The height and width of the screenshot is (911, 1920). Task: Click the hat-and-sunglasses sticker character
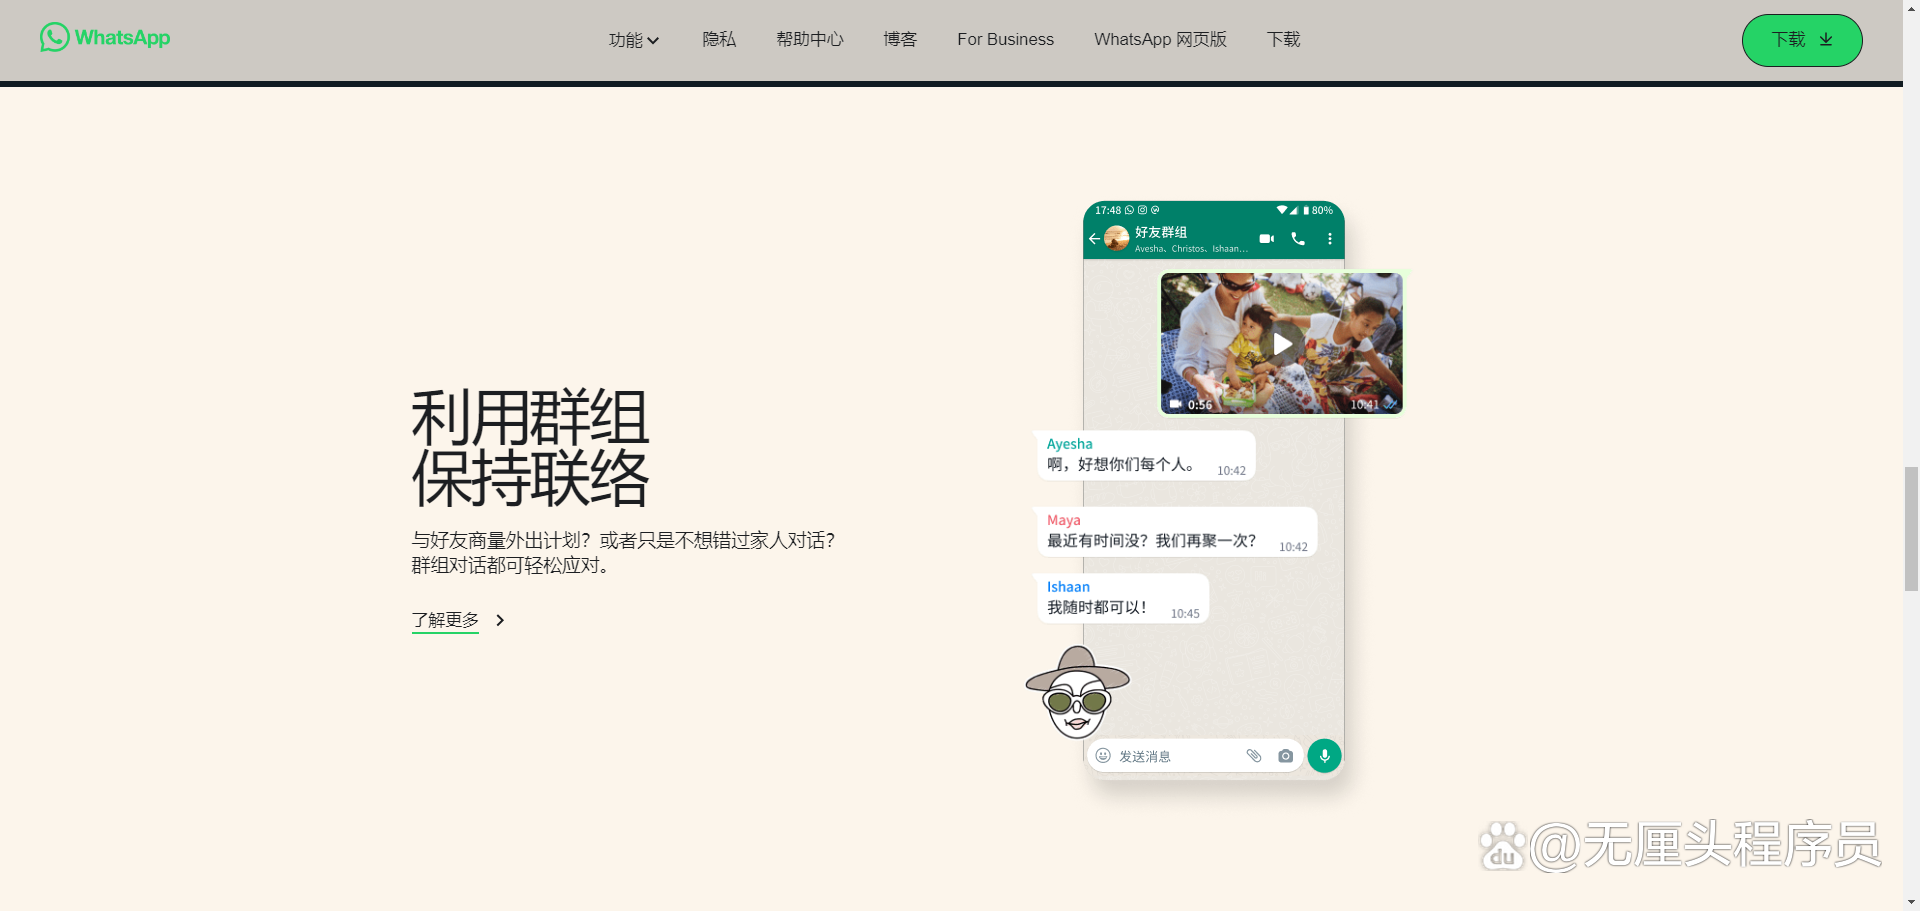1077,693
